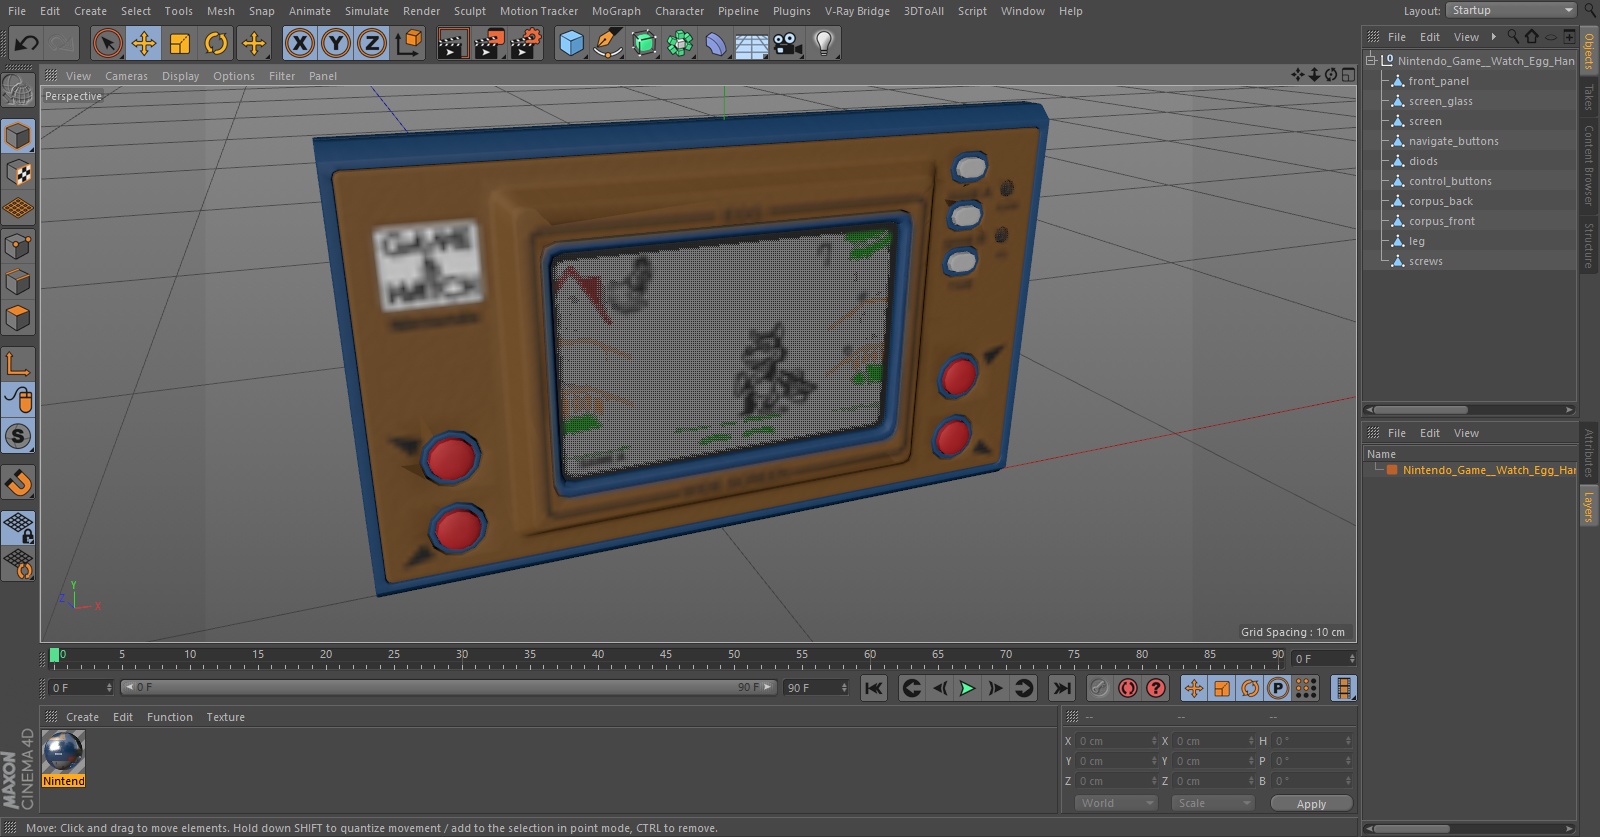Viewport: 1600px width, 837px height.
Task: Open the material manager Texture menu
Action: (x=225, y=717)
